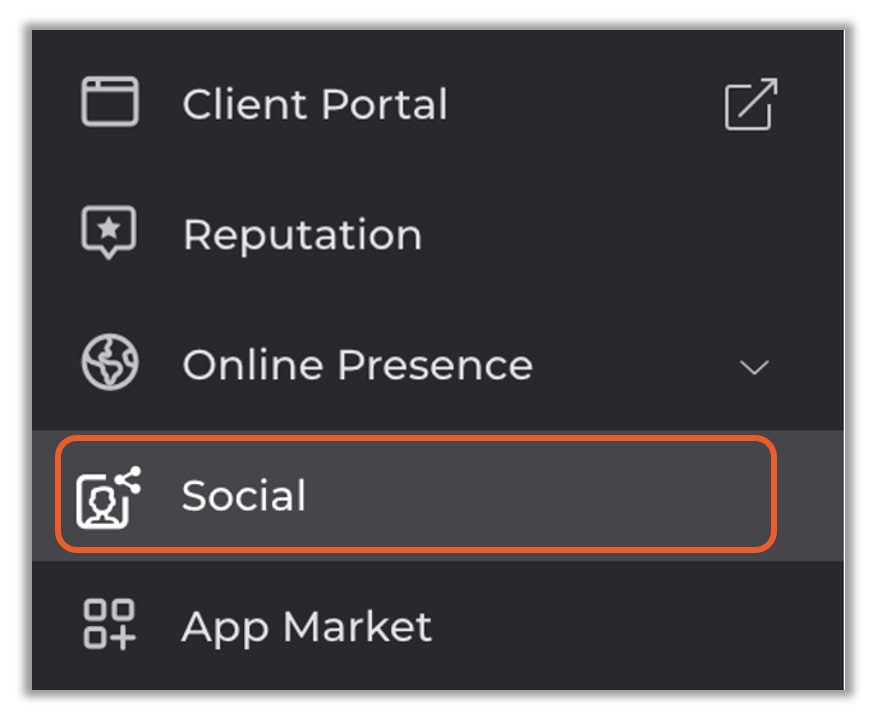Viewport: 870px width, 716px height.
Task: Click the Client Portal browser window icon
Action: [x=110, y=102]
